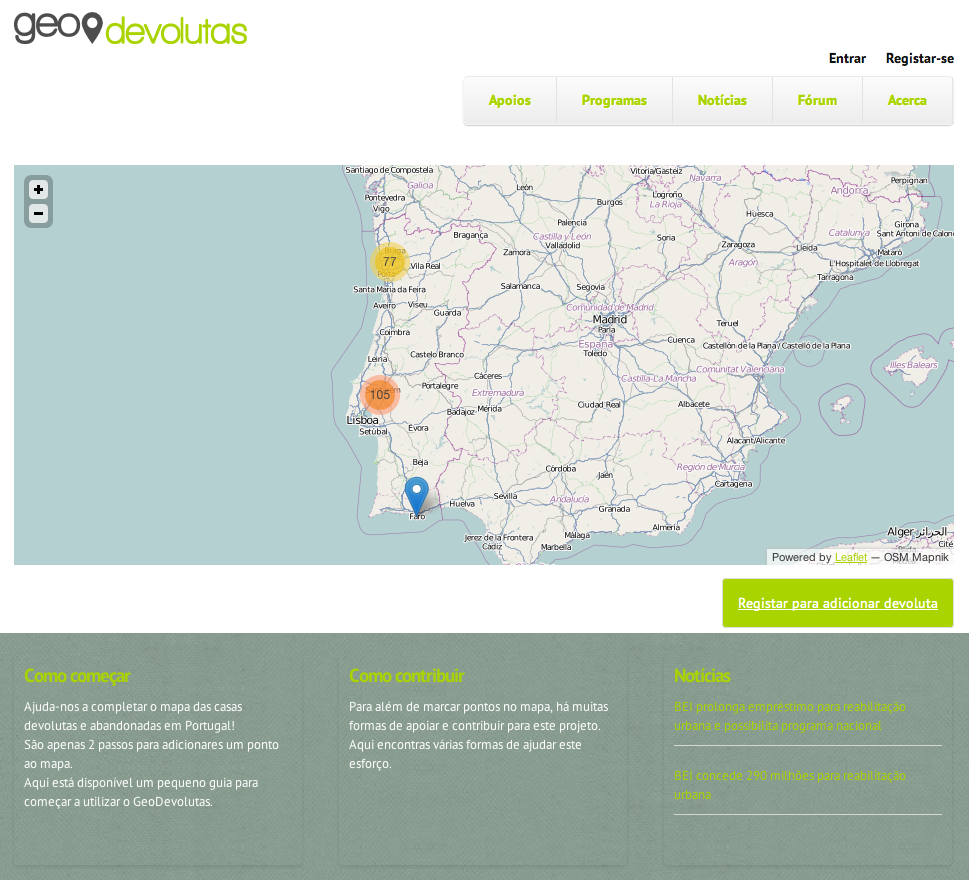The width and height of the screenshot is (969, 880).
Task: Open the Notícias footer heading
Action: [702, 676]
